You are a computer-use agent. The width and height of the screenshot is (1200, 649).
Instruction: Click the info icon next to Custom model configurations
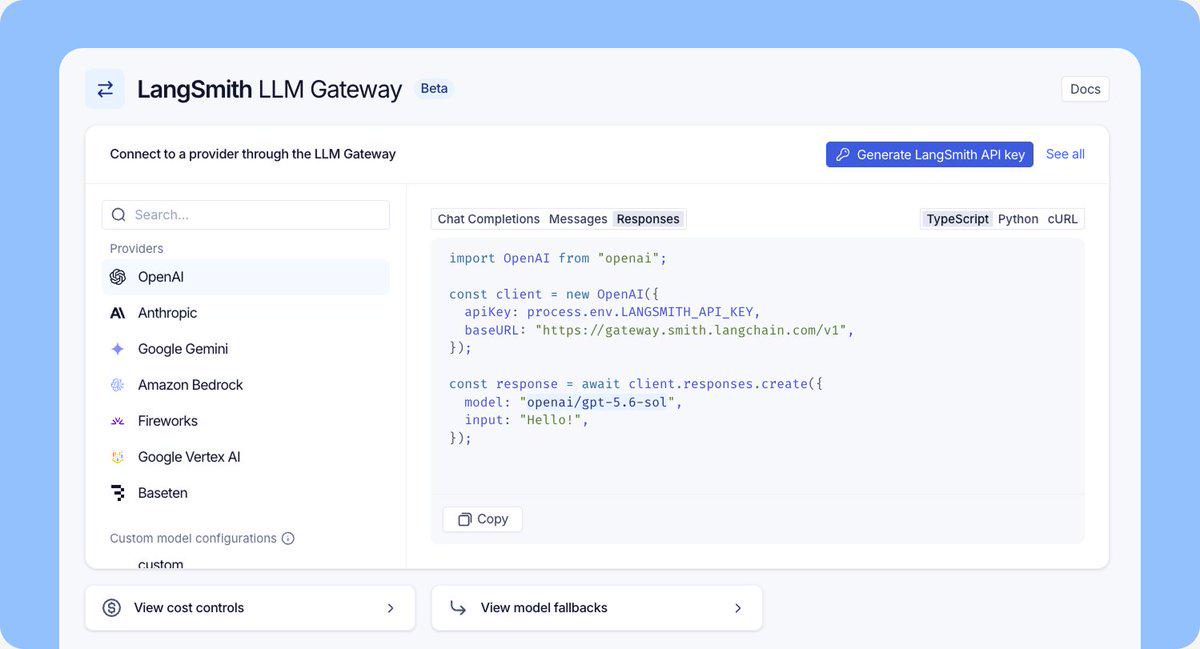[x=288, y=538]
